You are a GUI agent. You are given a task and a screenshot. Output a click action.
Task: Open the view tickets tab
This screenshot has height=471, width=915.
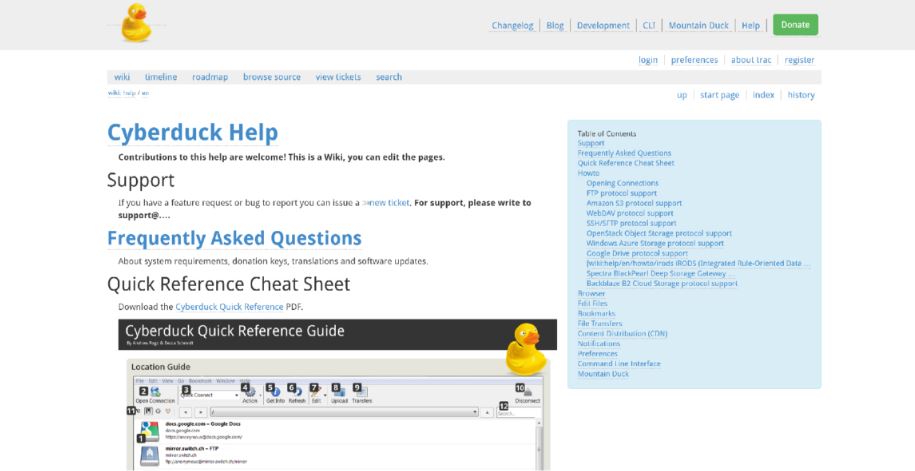[x=338, y=76]
